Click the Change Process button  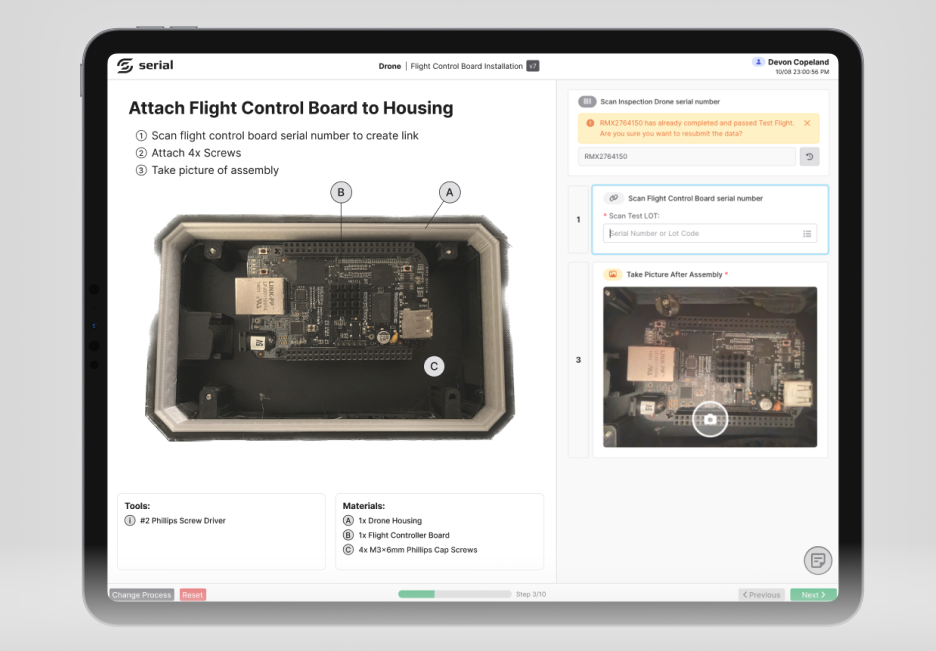point(141,595)
